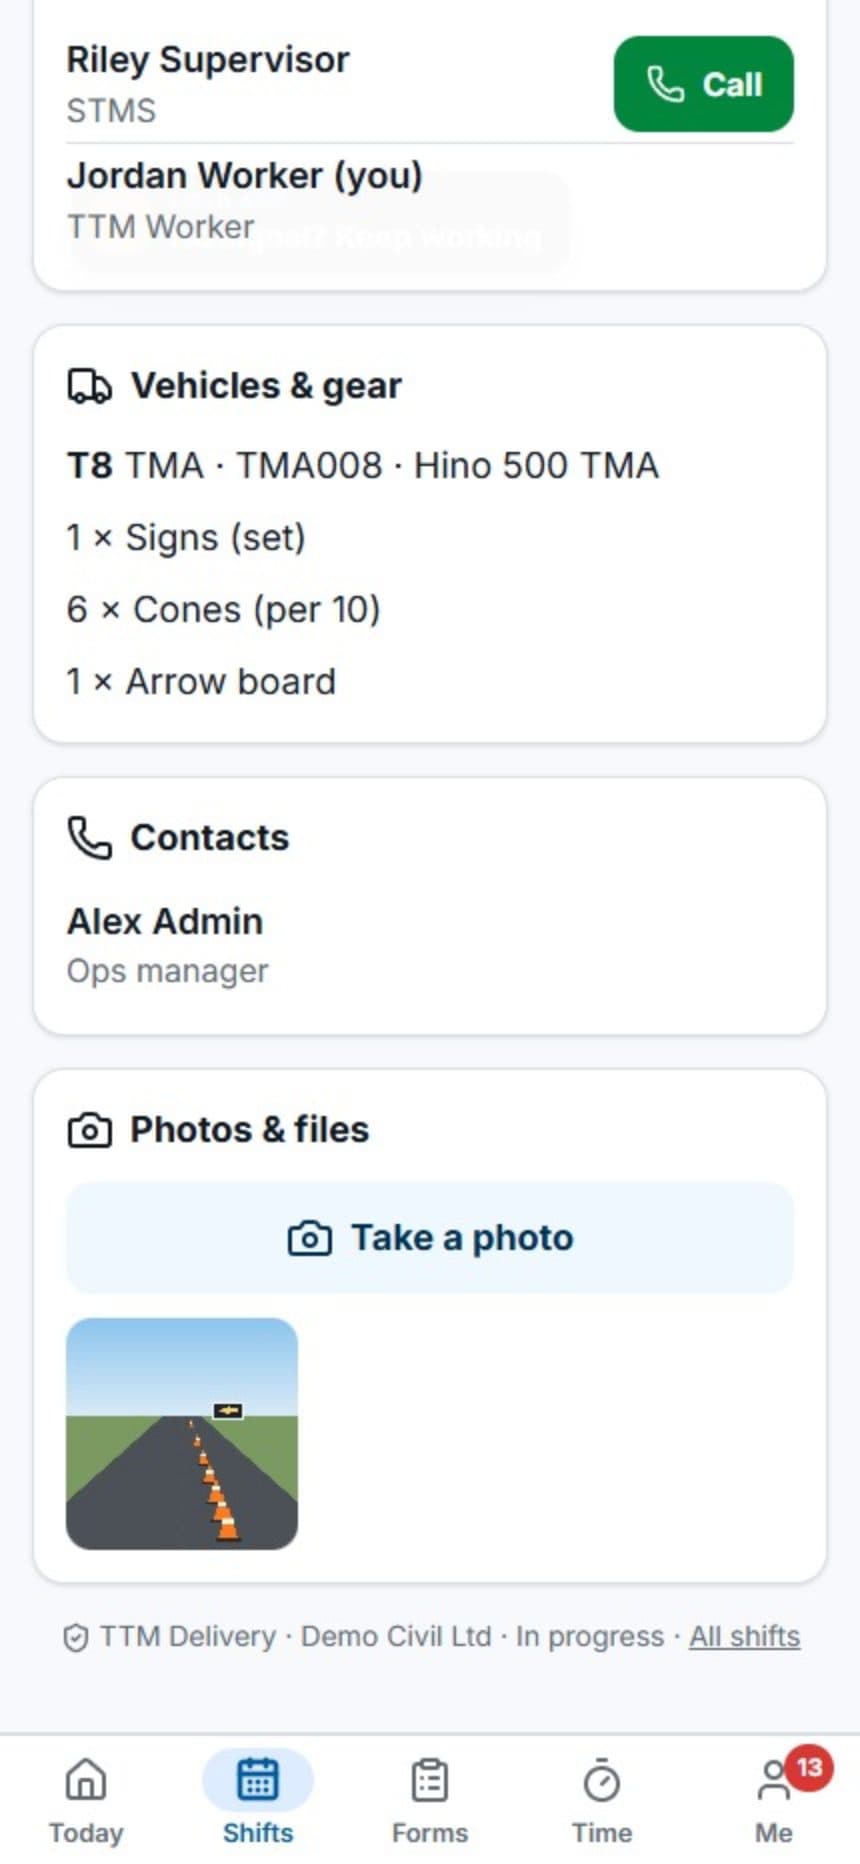
Task: Take a photo
Action: (430, 1238)
